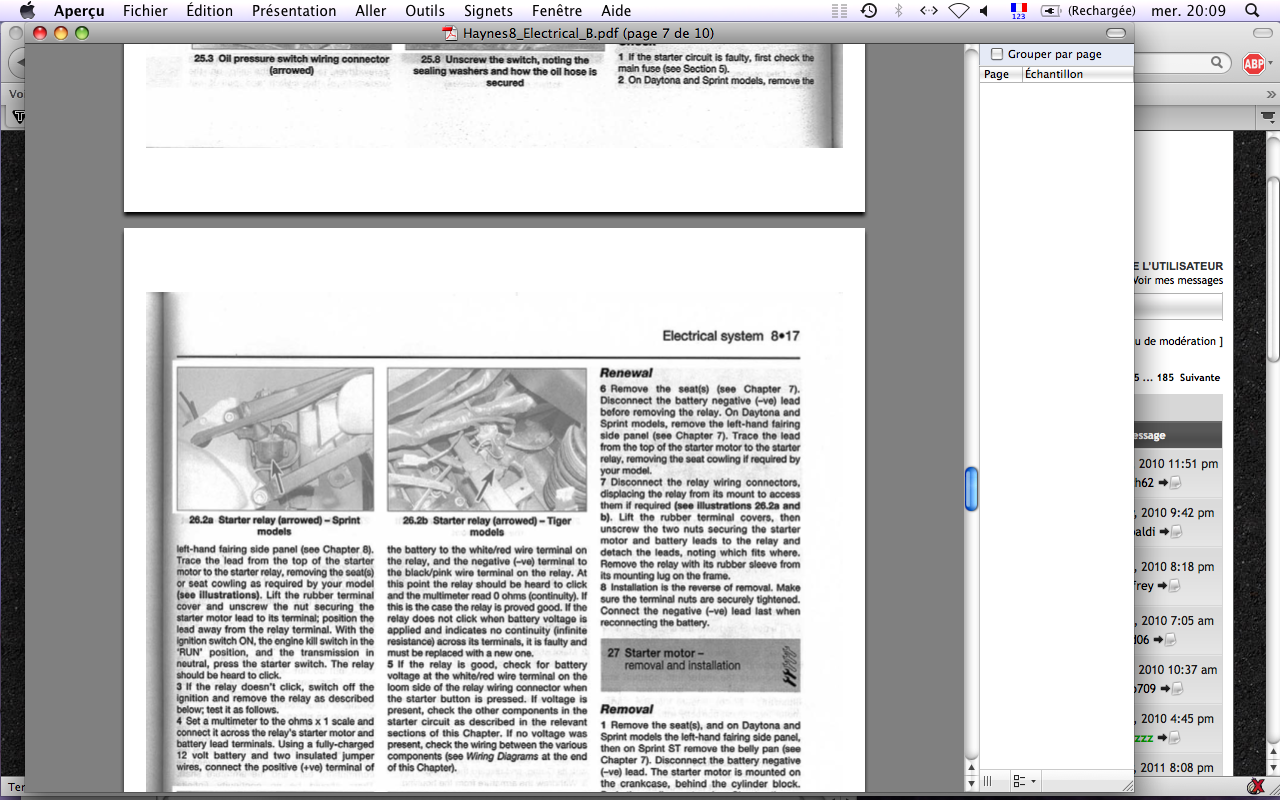The width and height of the screenshot is (1280, 800).
Task: Click the browser window's vertical scrollbar thumb
Action: click(x=1273, y=268)
